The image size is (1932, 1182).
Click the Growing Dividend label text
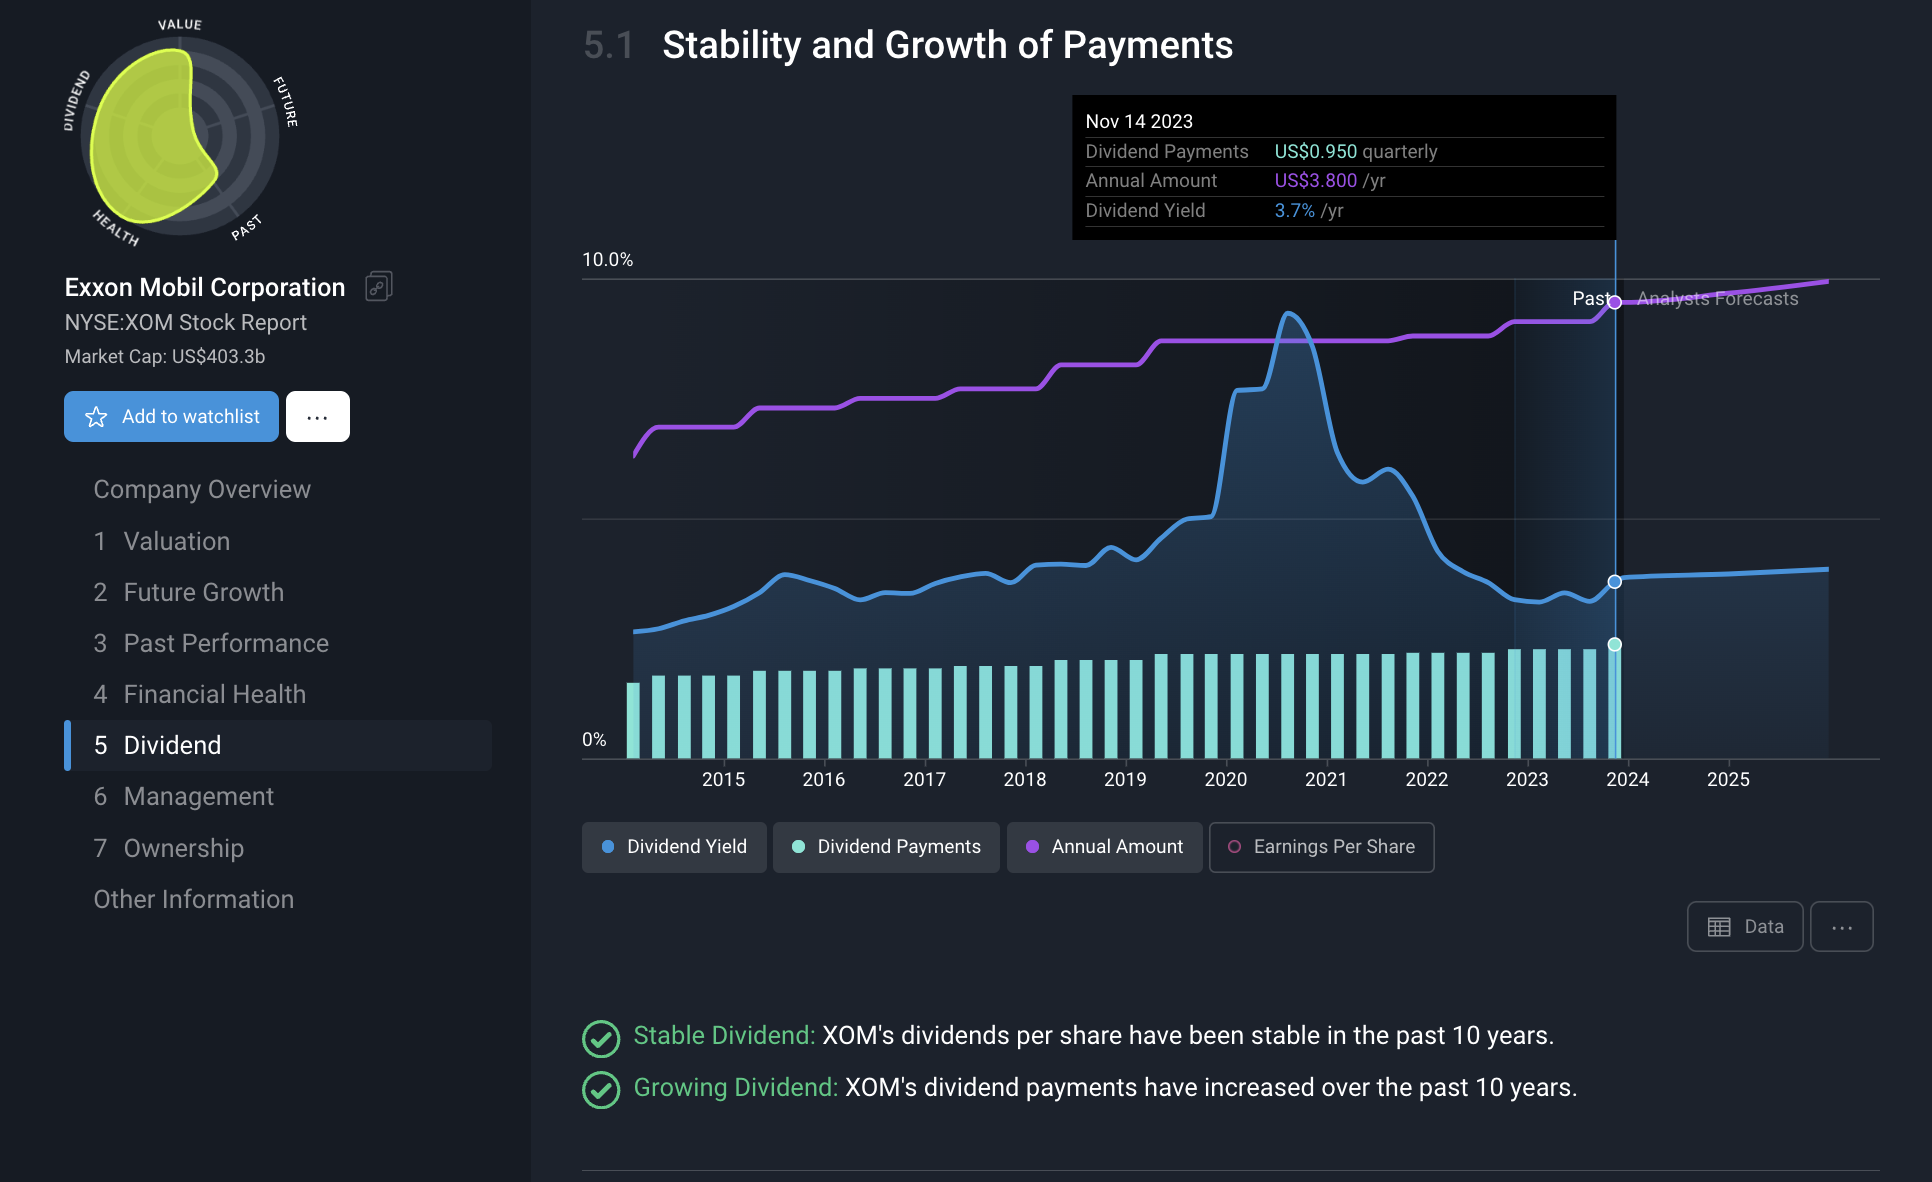coord(736,1088)
